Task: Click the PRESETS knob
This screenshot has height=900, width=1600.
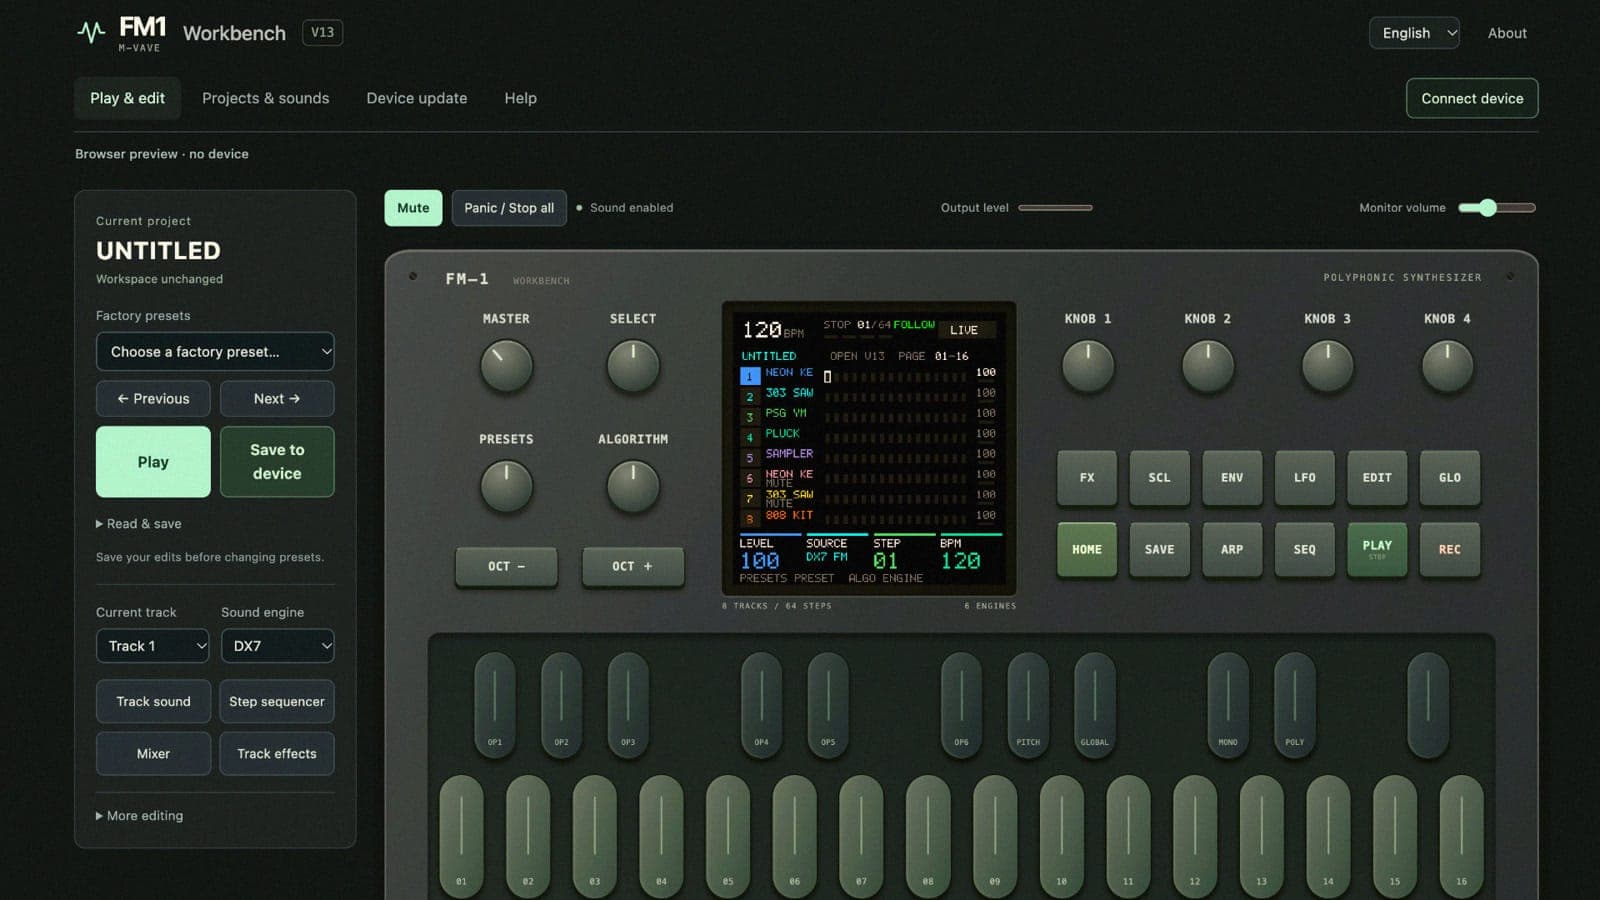Action: click(x=506, y=487)
